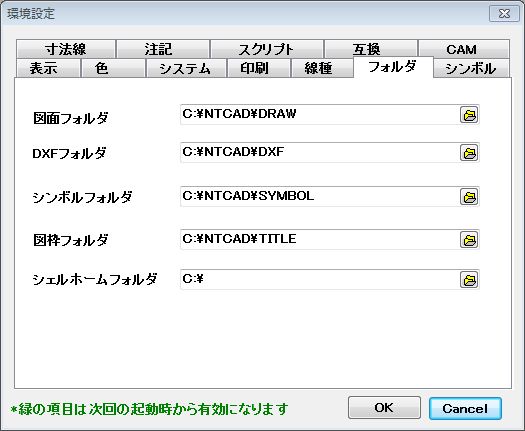Open the 注記 tab
Image resolution: width=525 pixels, height=431 pixels.
(x=163, y=49)
